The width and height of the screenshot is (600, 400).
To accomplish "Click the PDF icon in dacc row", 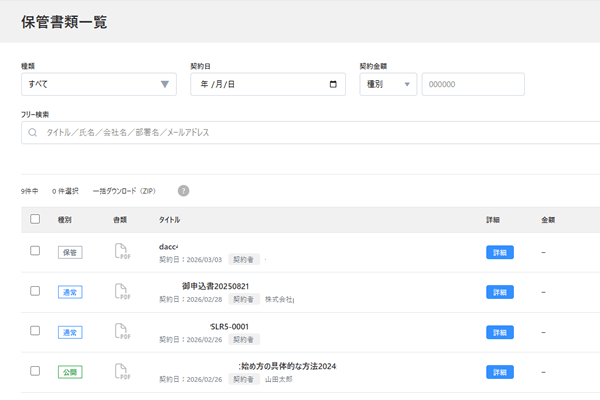I will point(122,251).
